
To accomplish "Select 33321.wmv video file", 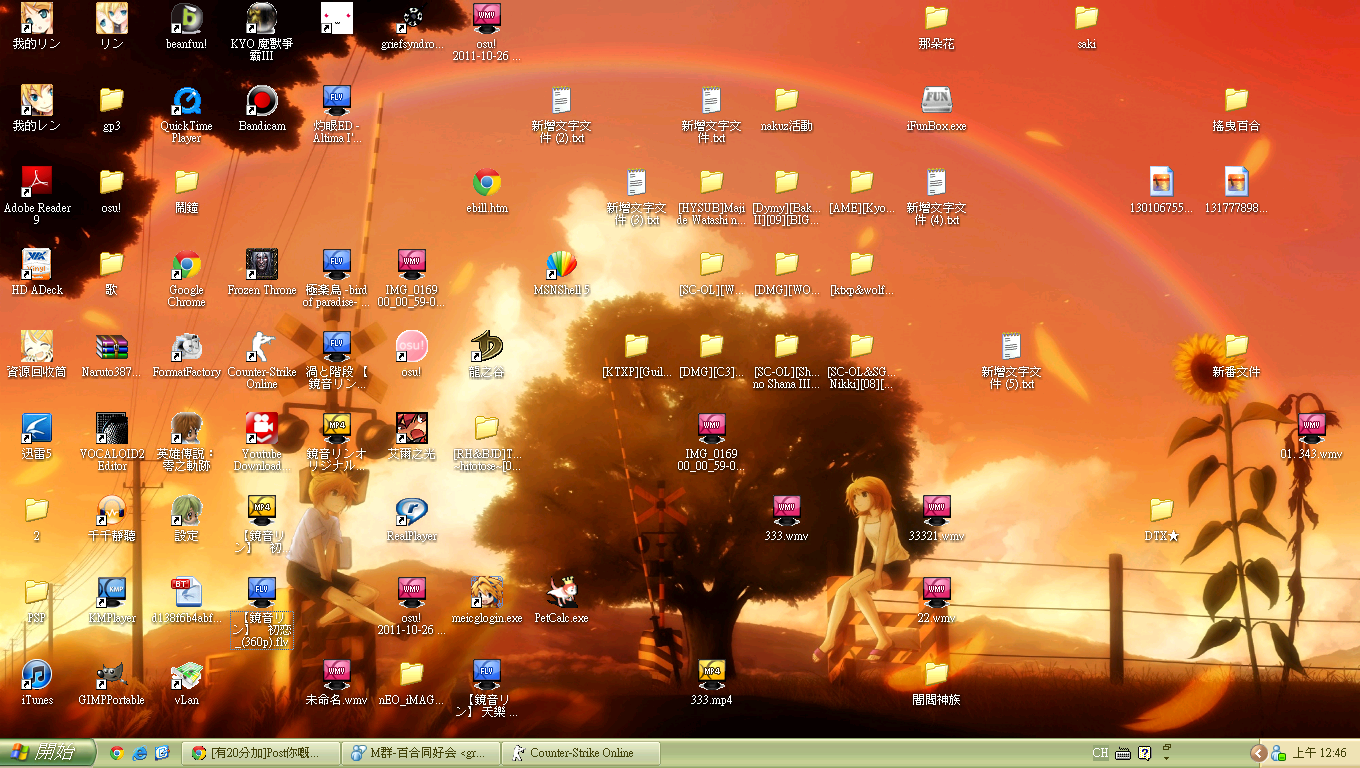I will [936, 510].
